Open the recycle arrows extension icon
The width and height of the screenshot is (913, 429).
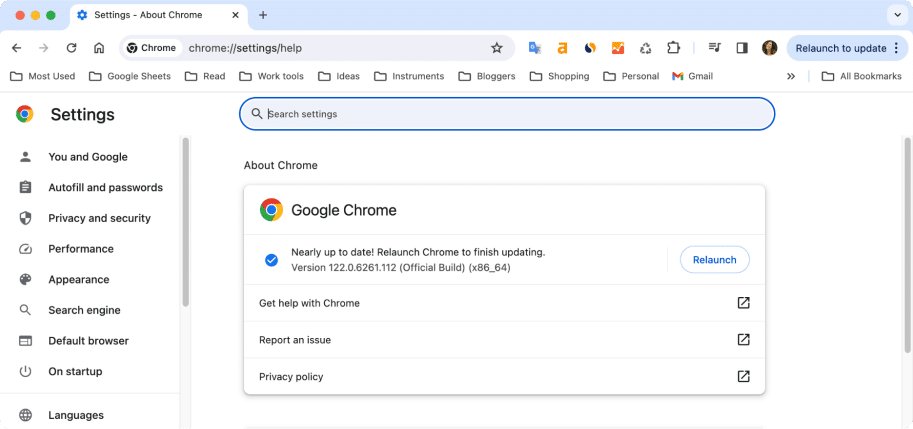(645, 48)
